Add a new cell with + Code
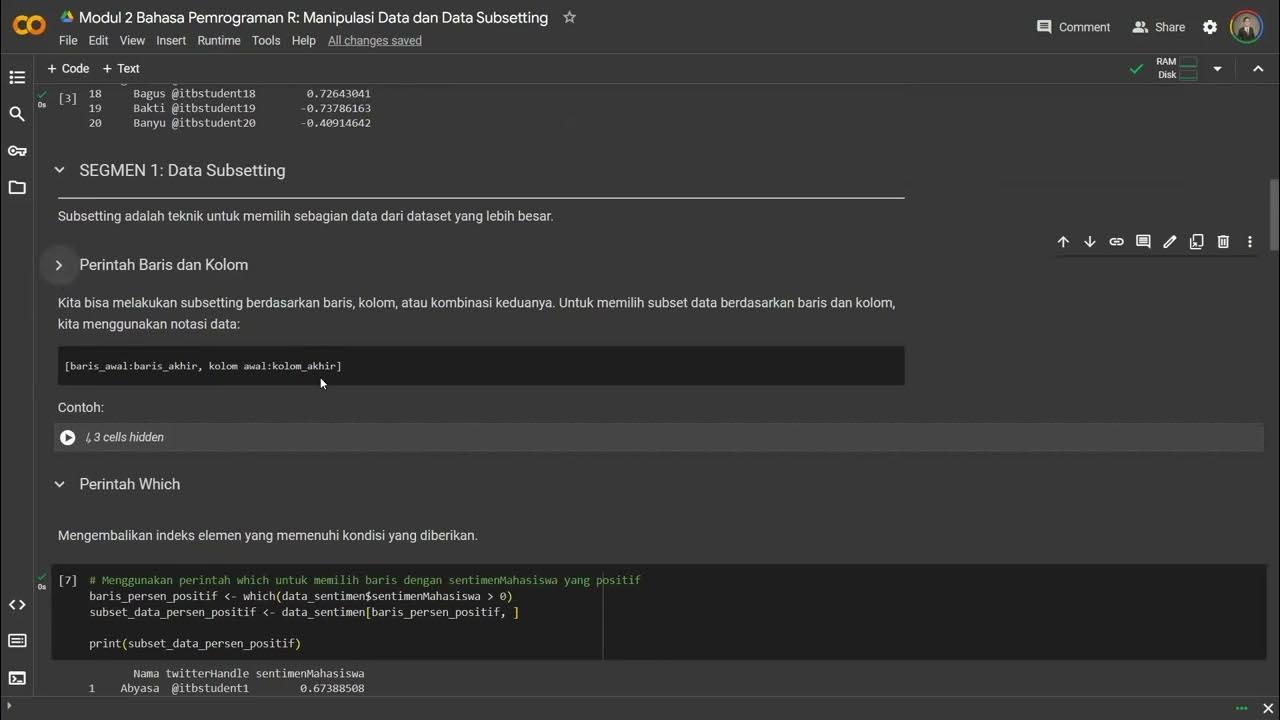Viewport: 1280px width, 720px height. 68,69
